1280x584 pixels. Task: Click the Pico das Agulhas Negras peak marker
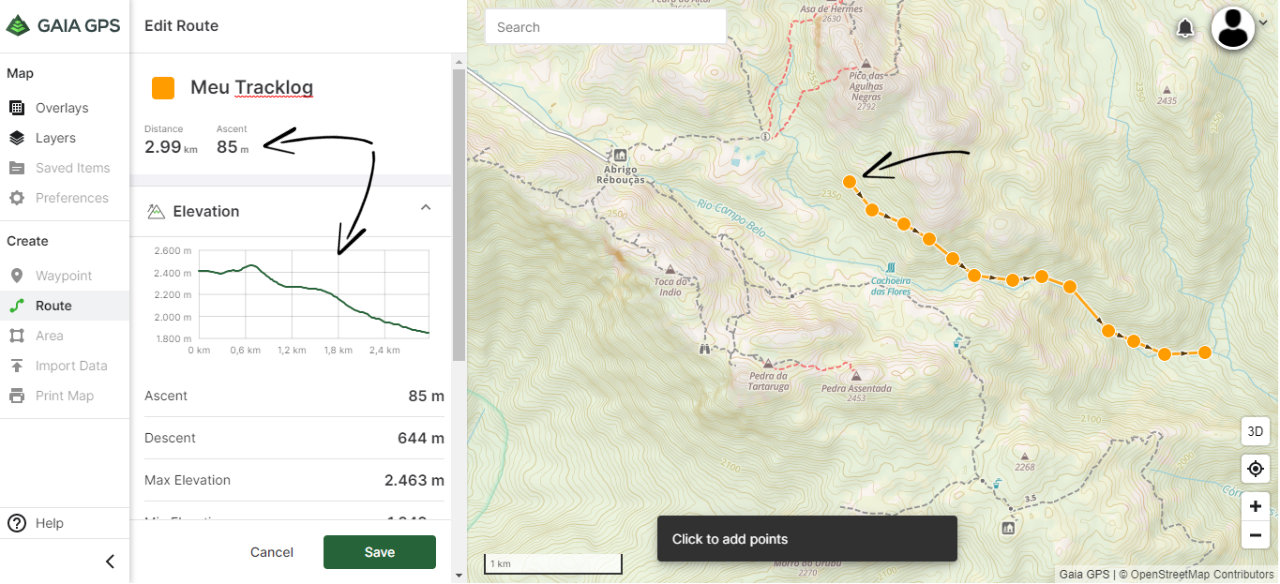tap(866, 62)
